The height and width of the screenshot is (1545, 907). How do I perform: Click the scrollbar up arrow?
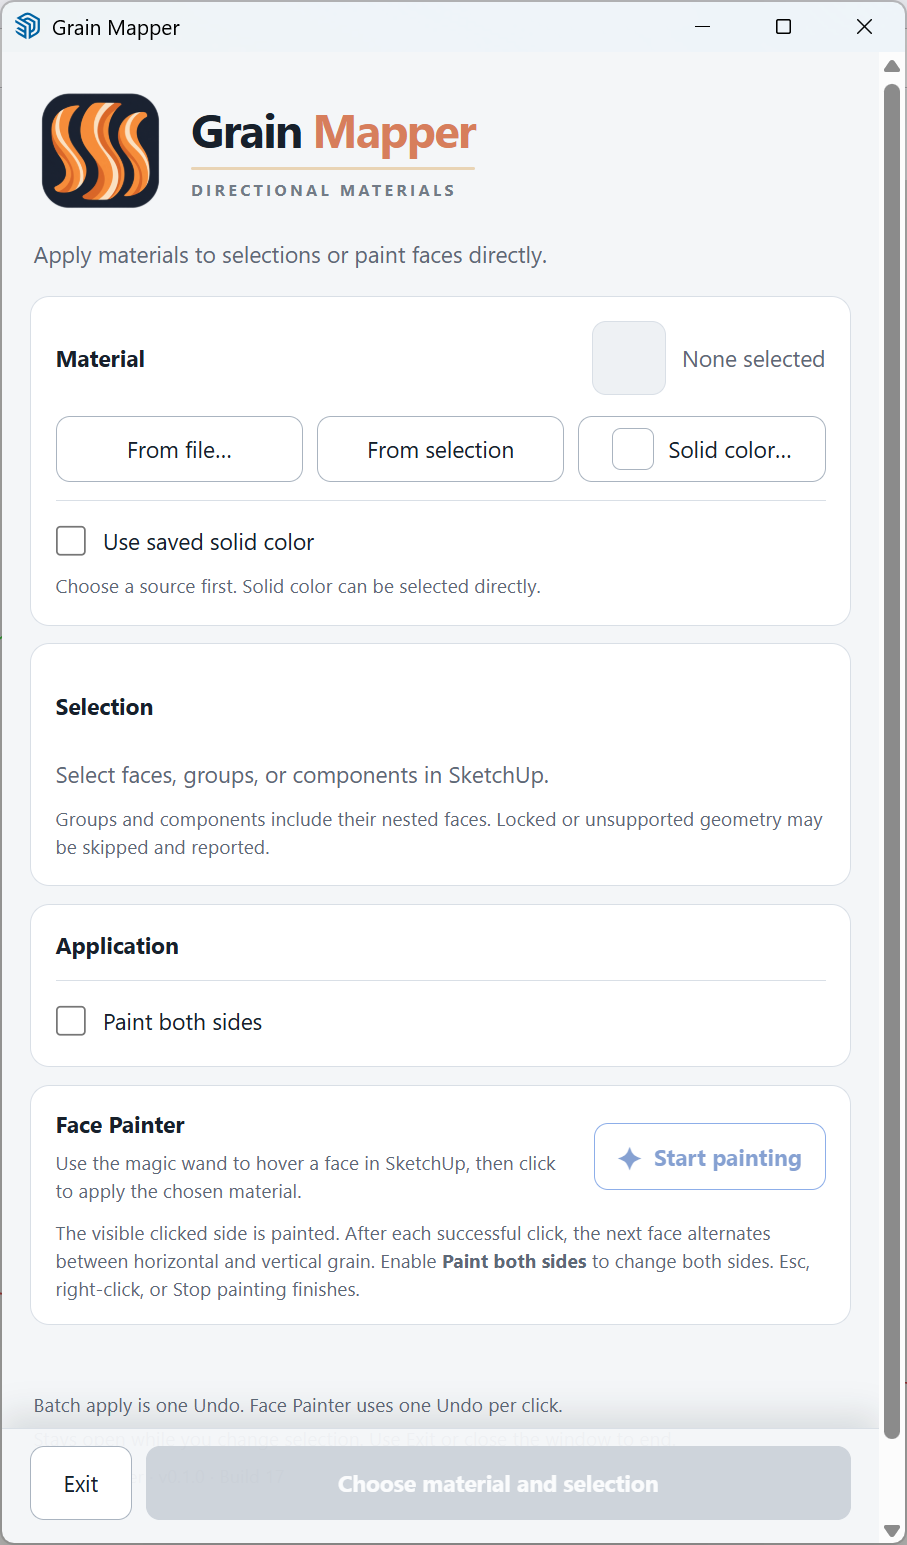tap(892, 66)
